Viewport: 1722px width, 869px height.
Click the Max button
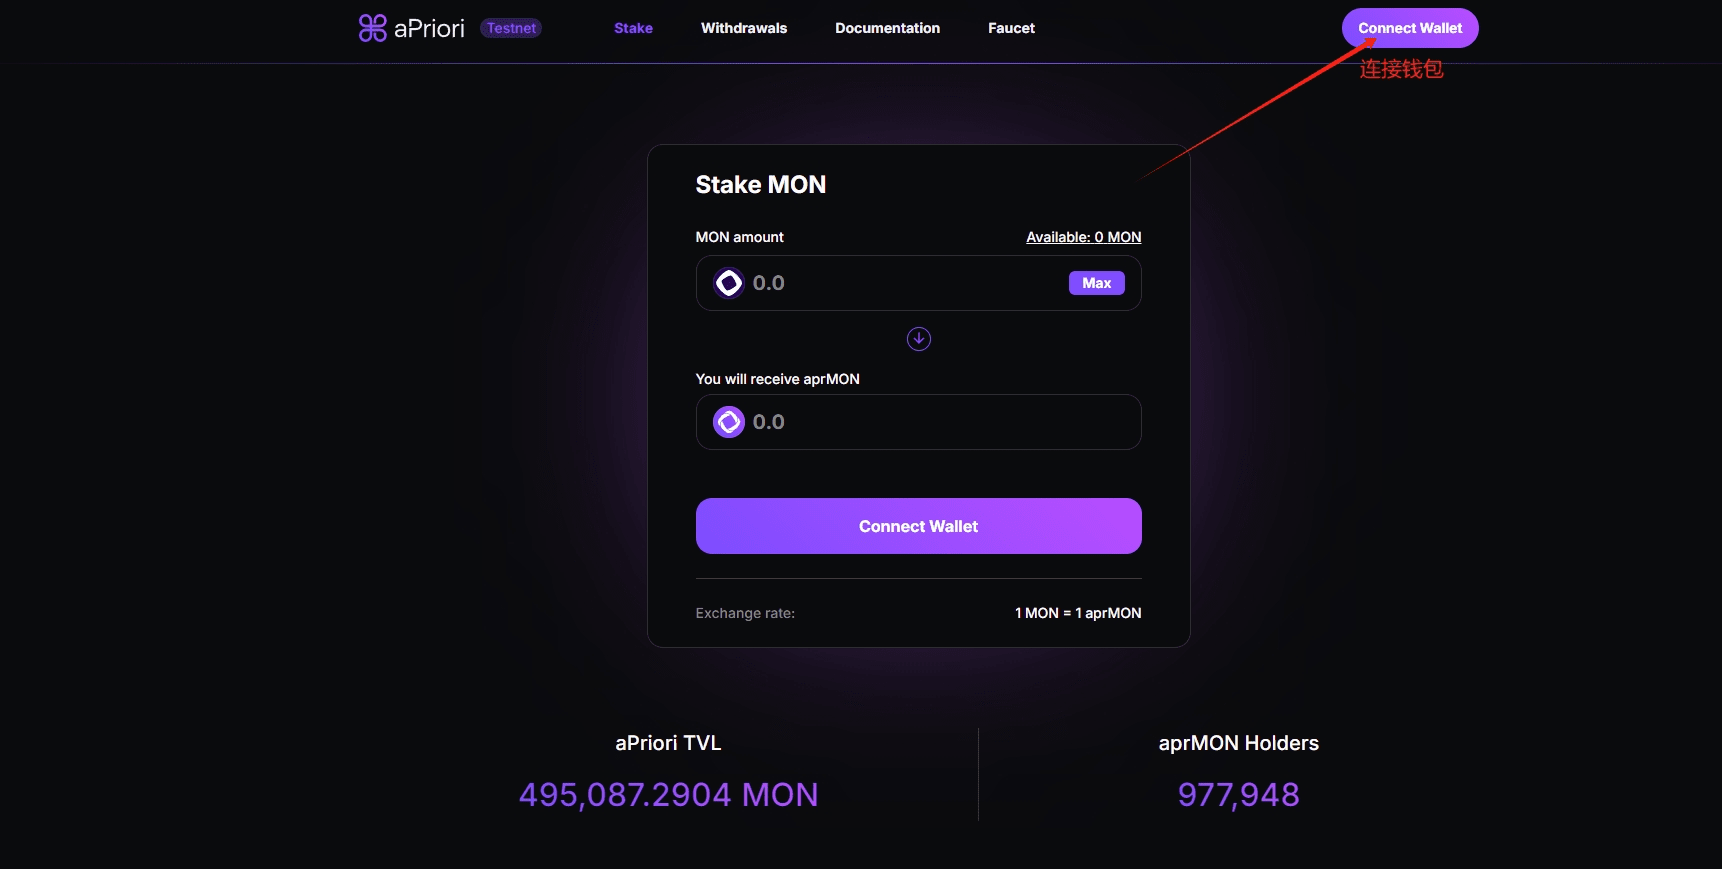pyautogui.click(x=1096, y=283)
